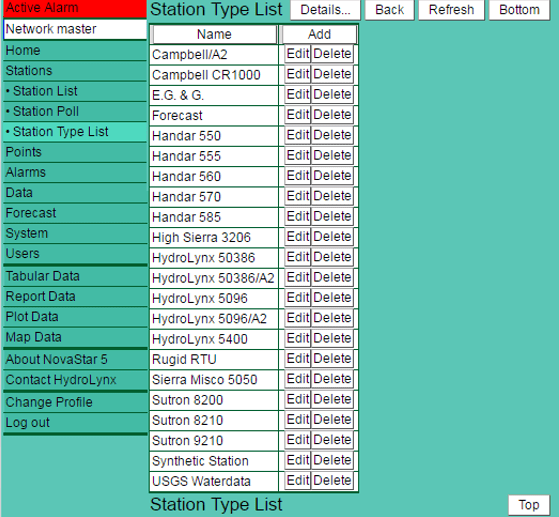Edit the HydroLynx 5400 row
The height and width of the screenshot is (517, 559).
(298, 339)
